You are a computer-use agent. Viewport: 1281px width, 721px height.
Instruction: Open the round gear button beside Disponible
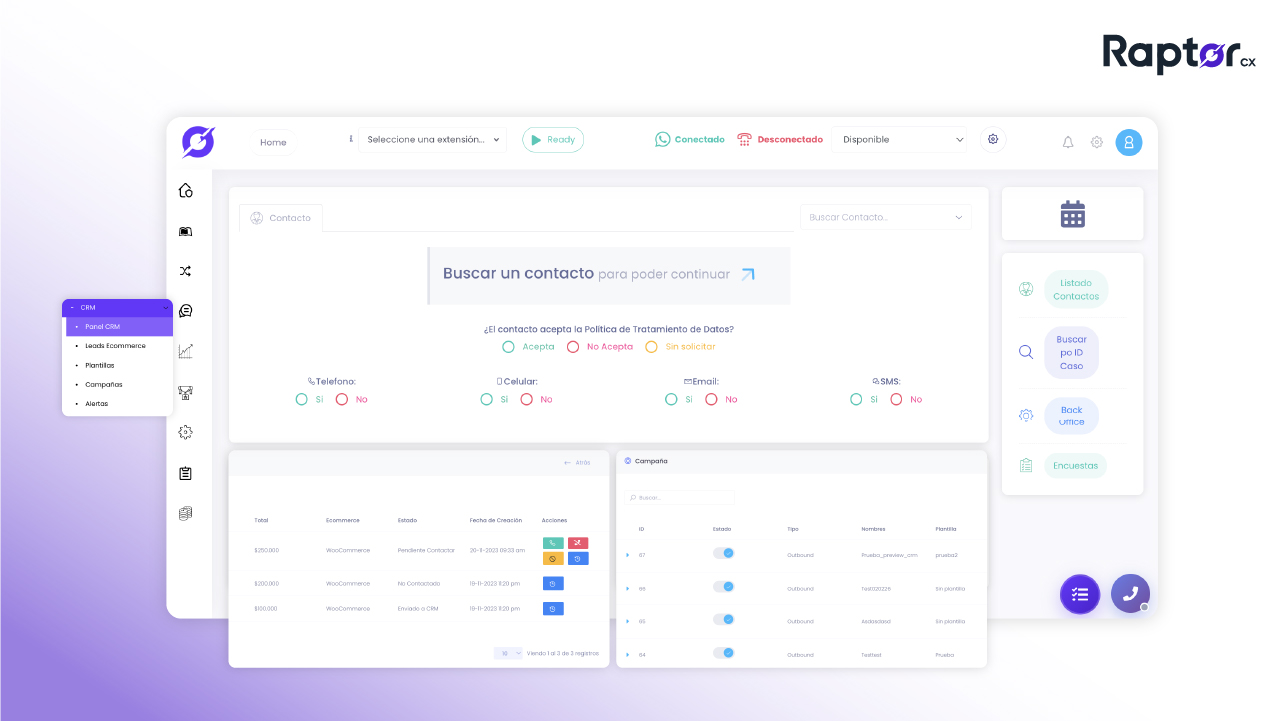click(x=993, y=139)
